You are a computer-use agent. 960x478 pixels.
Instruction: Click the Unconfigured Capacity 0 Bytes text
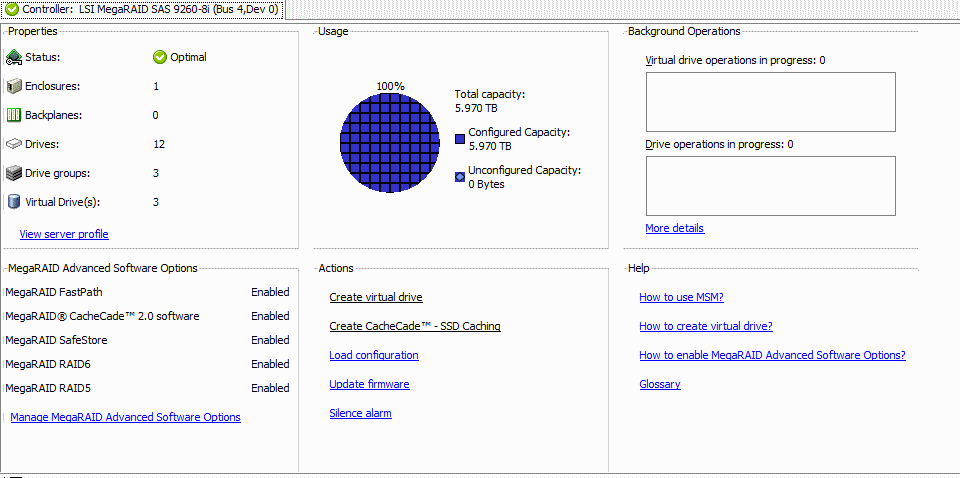pyautogui.click(x=486, y=184)
